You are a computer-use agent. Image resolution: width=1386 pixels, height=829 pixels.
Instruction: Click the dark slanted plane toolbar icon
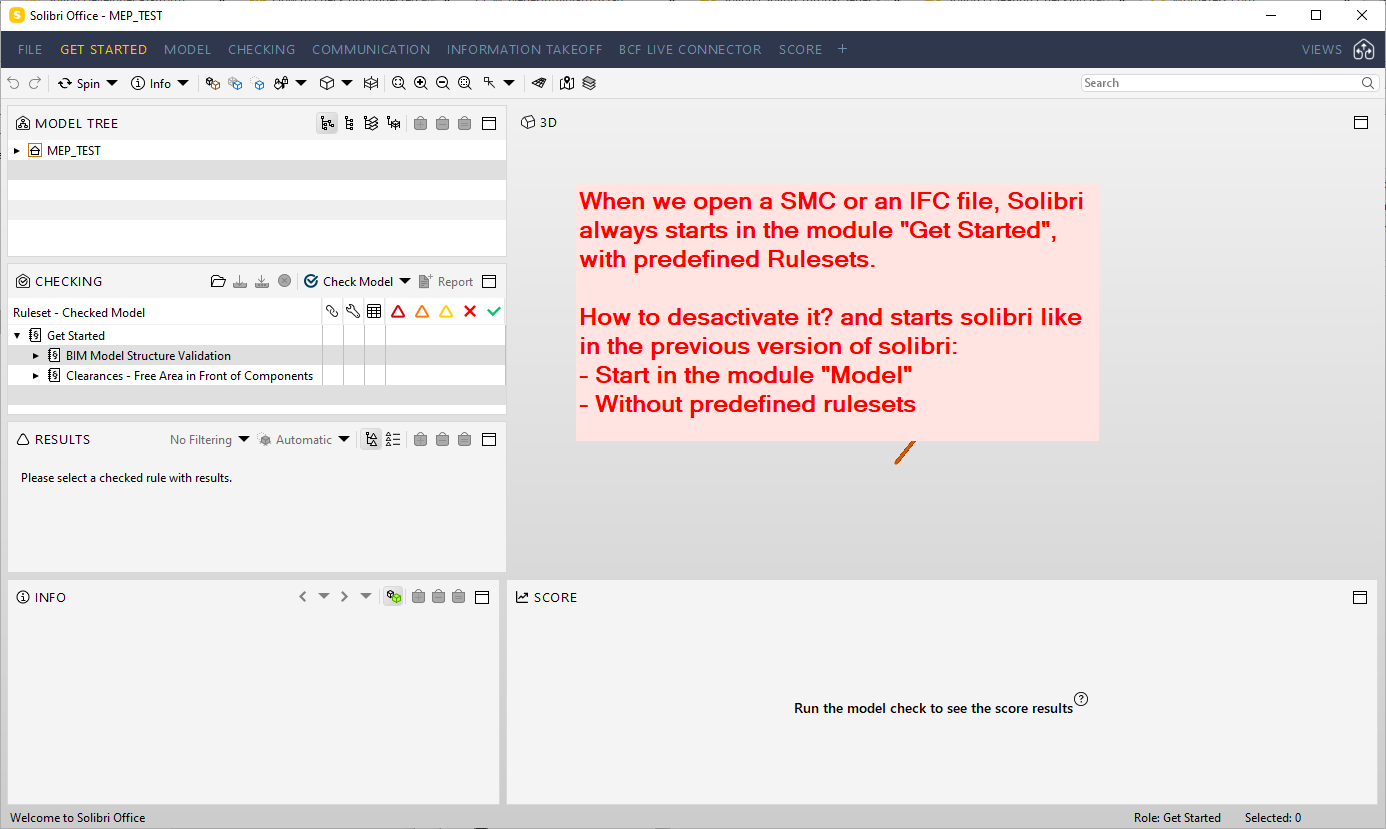coord(539,84)
